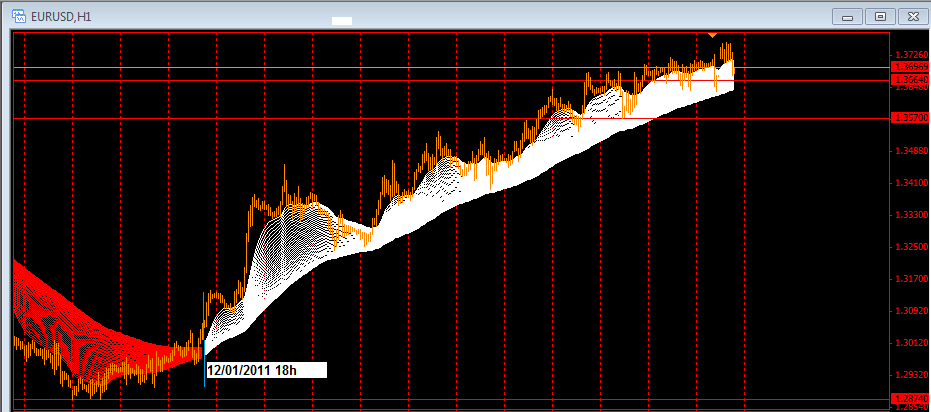Image resolution: width=931 pixels, height=412 pixels.
Task: Select the 12/01/2011 18h date label
Action: click(265, 370)
